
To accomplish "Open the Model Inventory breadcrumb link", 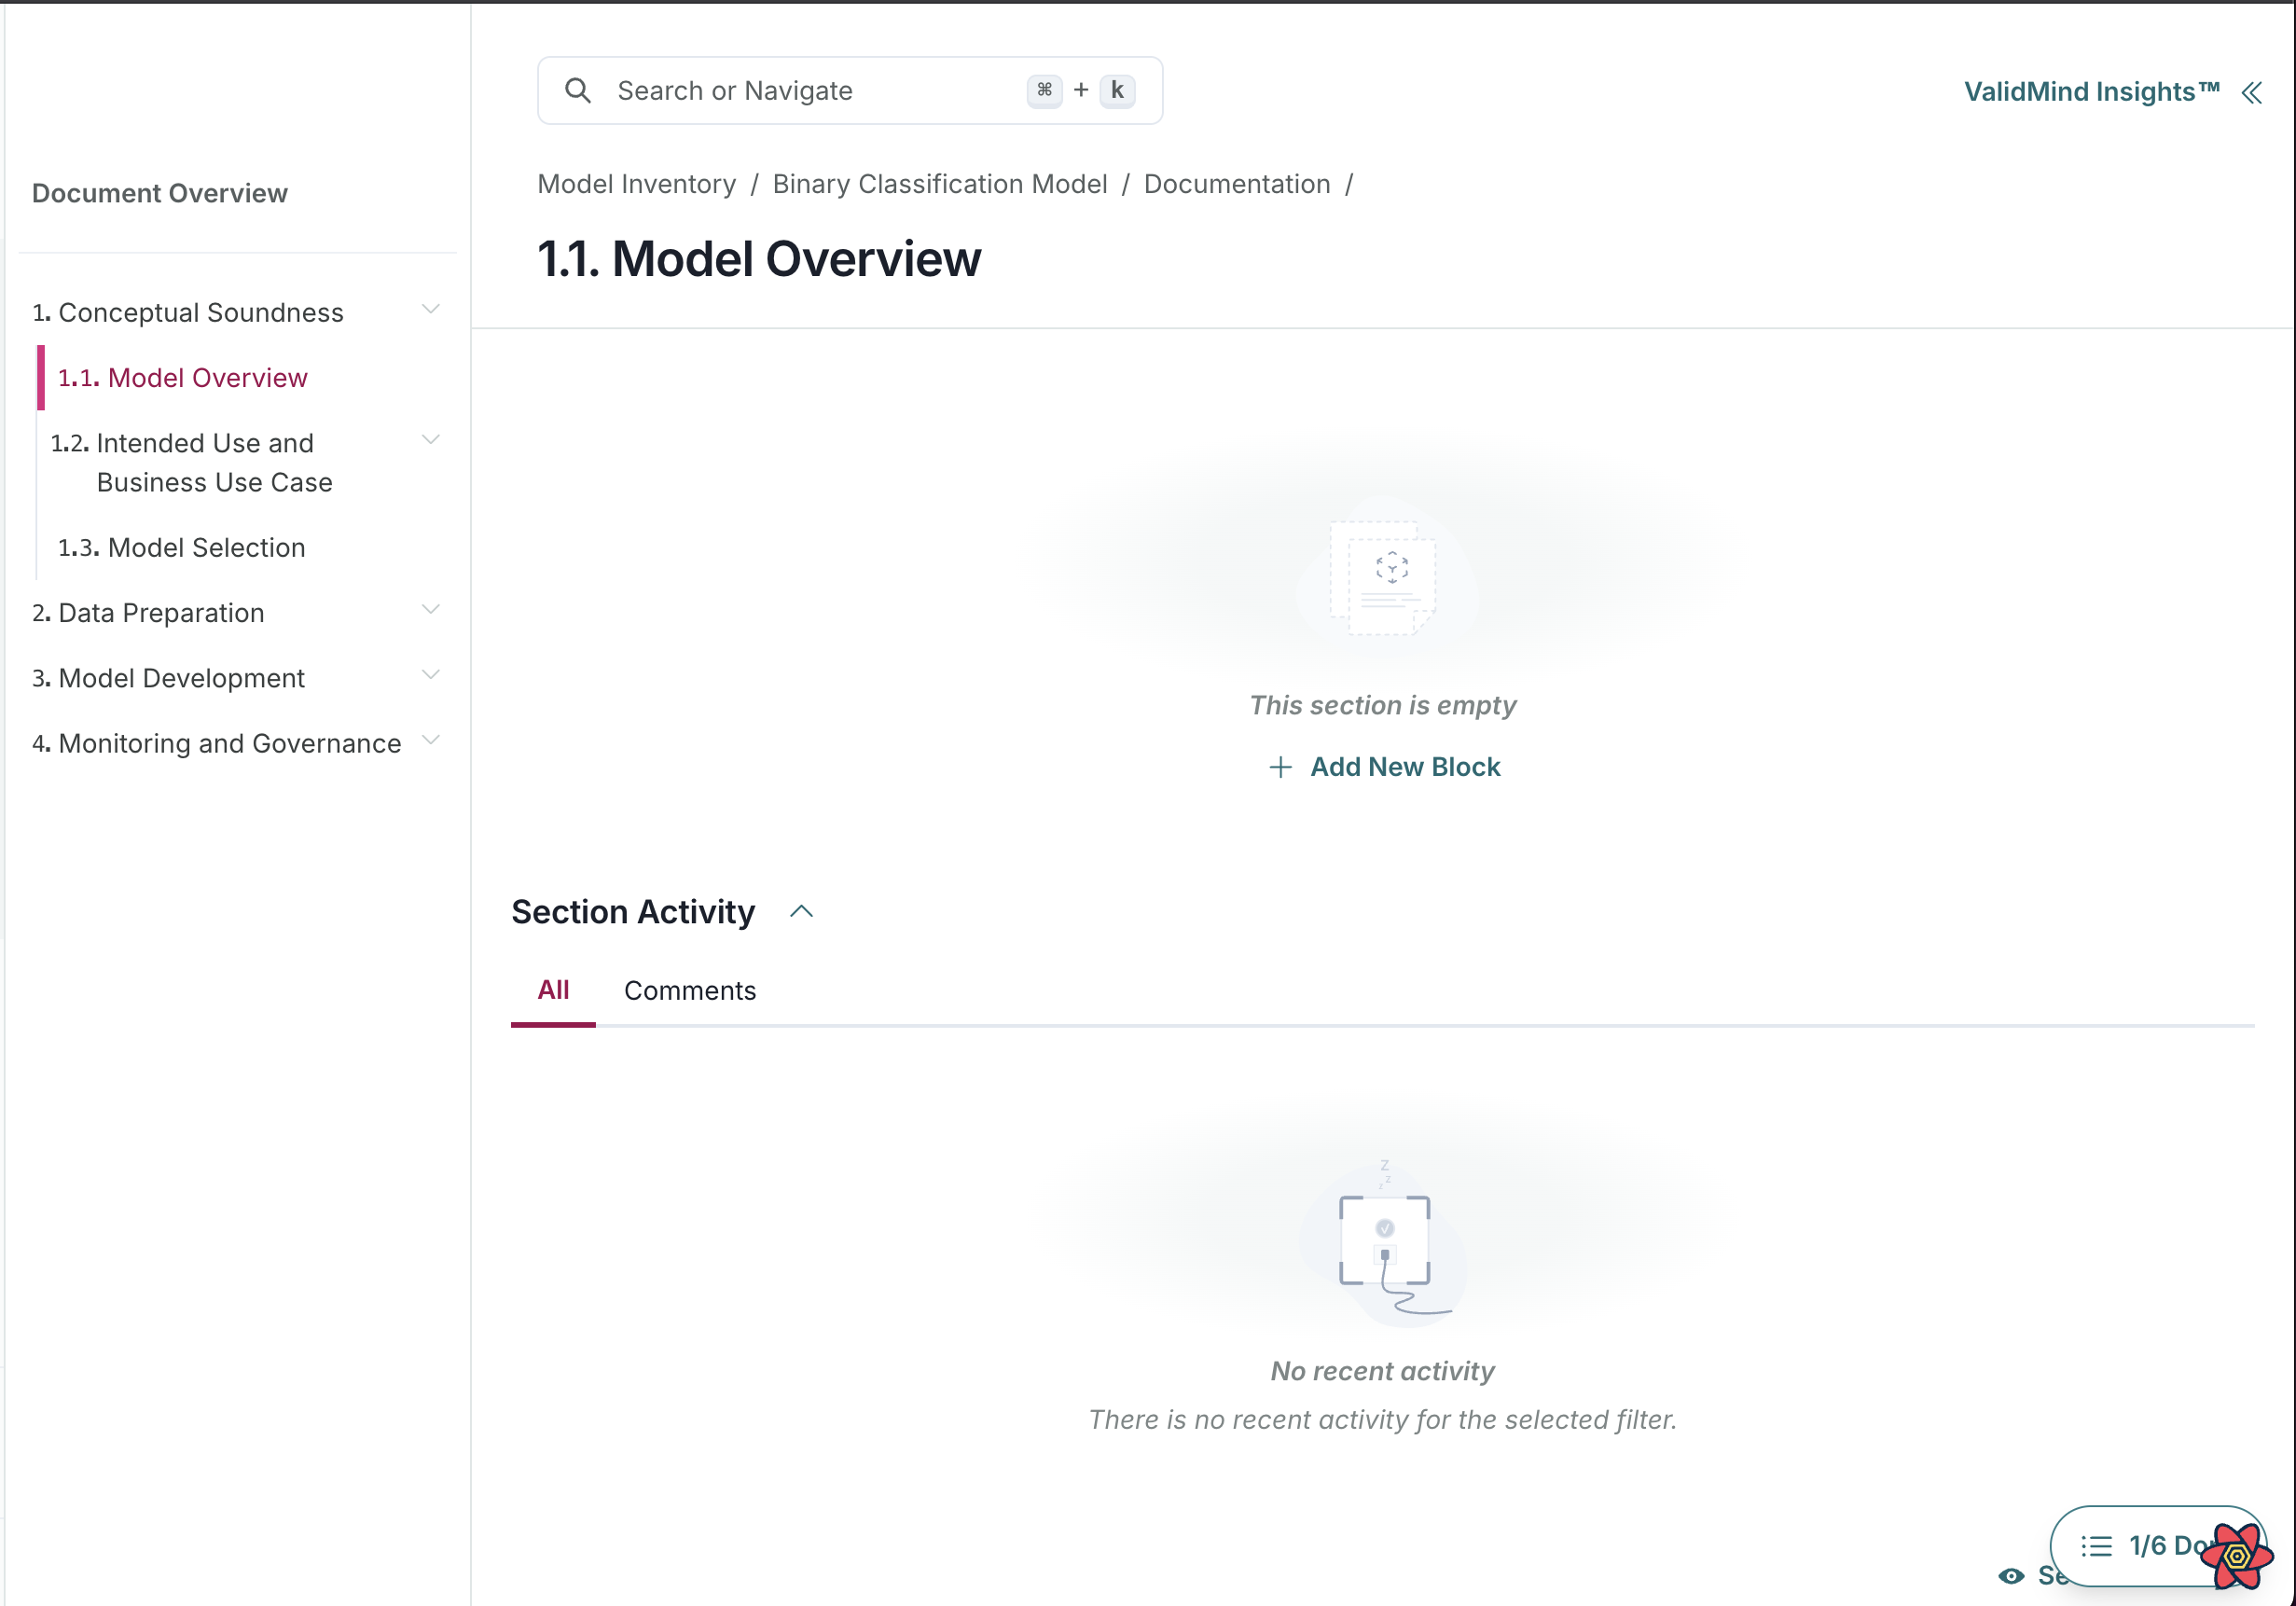I will pyautogui.click(x=636, y=184).
